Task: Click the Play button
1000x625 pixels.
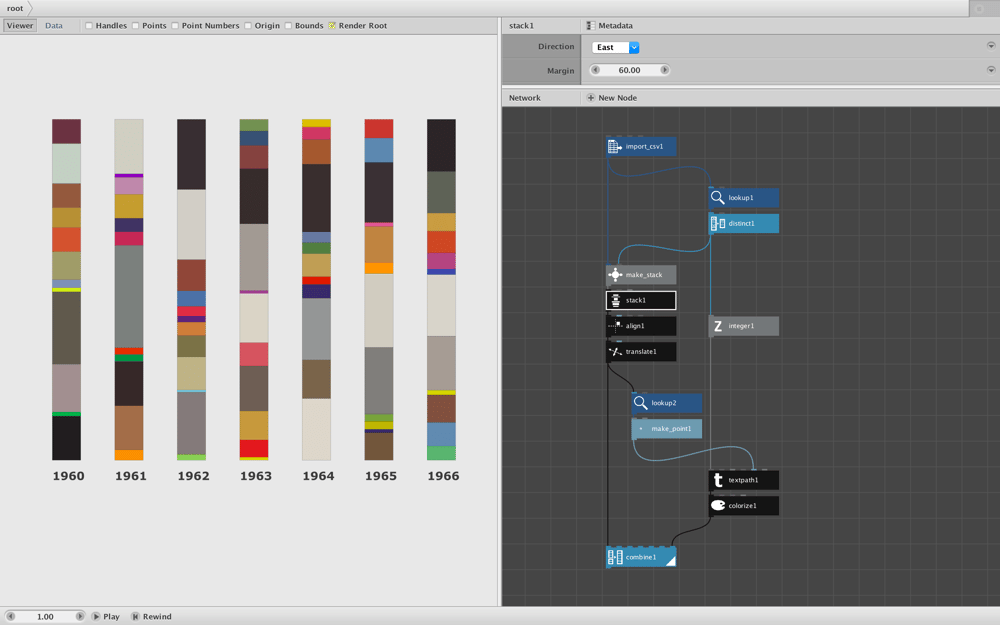Action: [x=106, y=617]
